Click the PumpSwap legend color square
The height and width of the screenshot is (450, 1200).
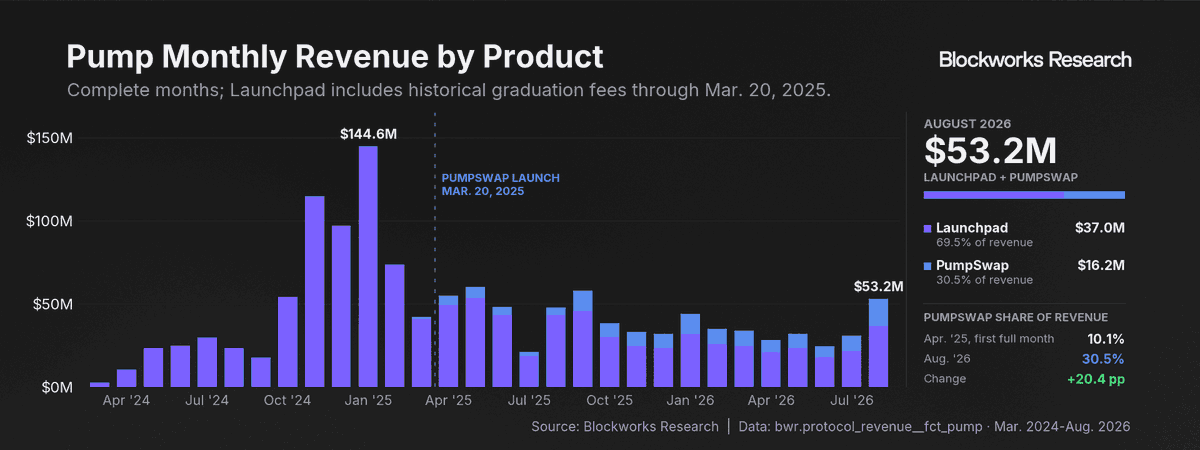coord(928,266)
